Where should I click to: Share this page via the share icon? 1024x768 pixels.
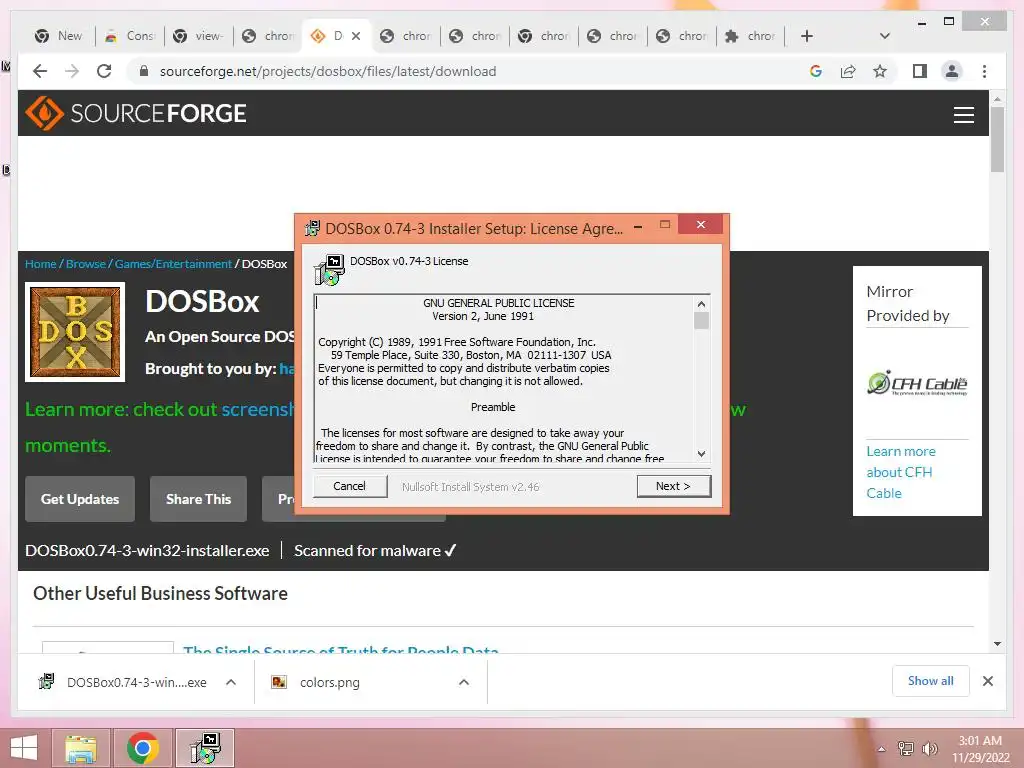(848, 71)
